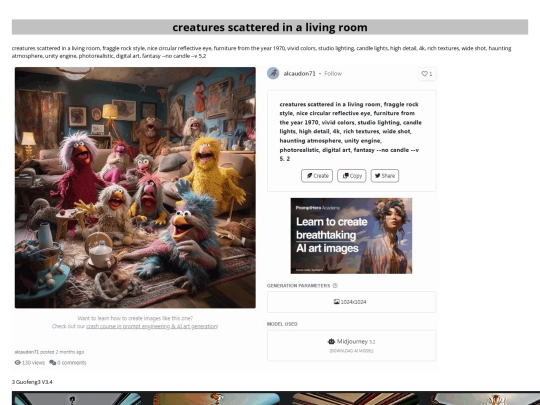The height and width of the screenshot is (405, 540).
Task: Open the Midjourney model link
Action: click(x=352, y=341)
